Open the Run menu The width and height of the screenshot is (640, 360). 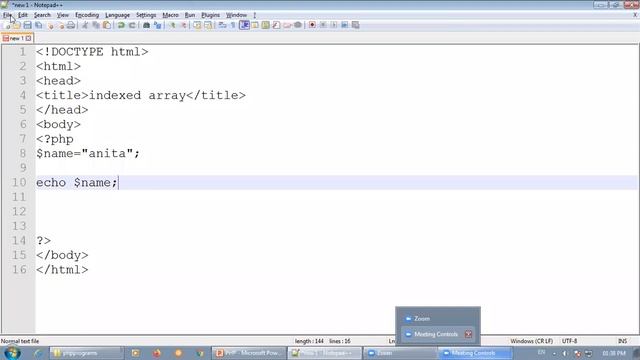click(190, 15)
